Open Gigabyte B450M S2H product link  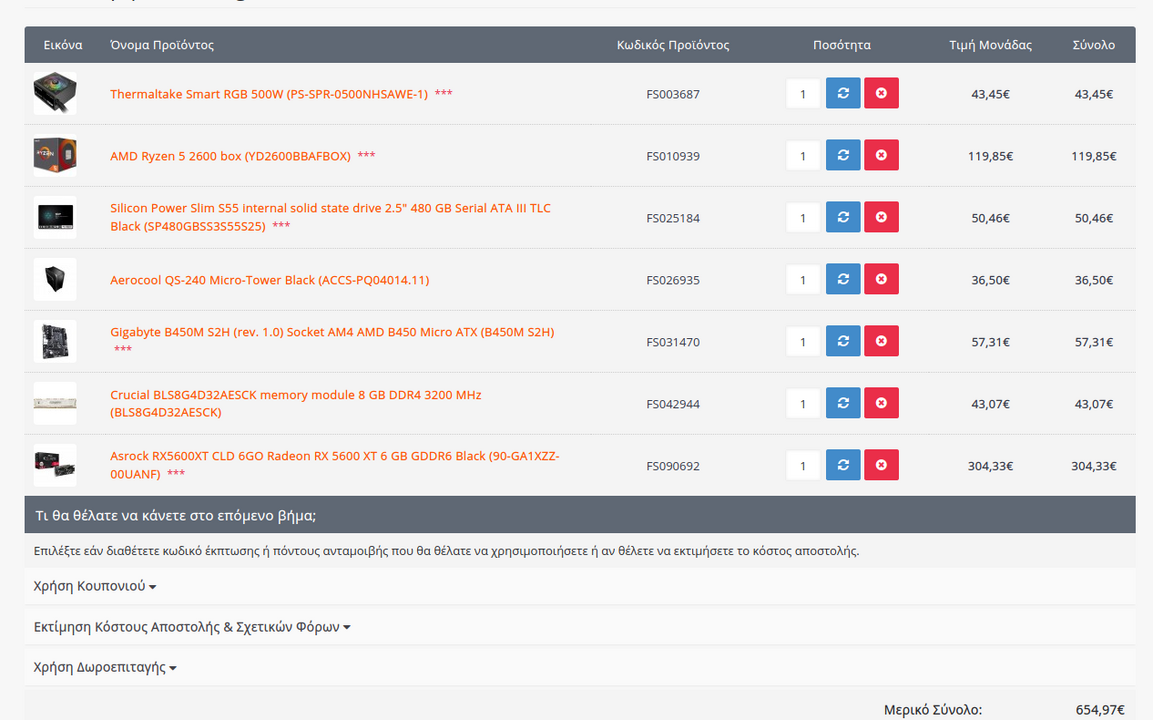coord(332,332)
